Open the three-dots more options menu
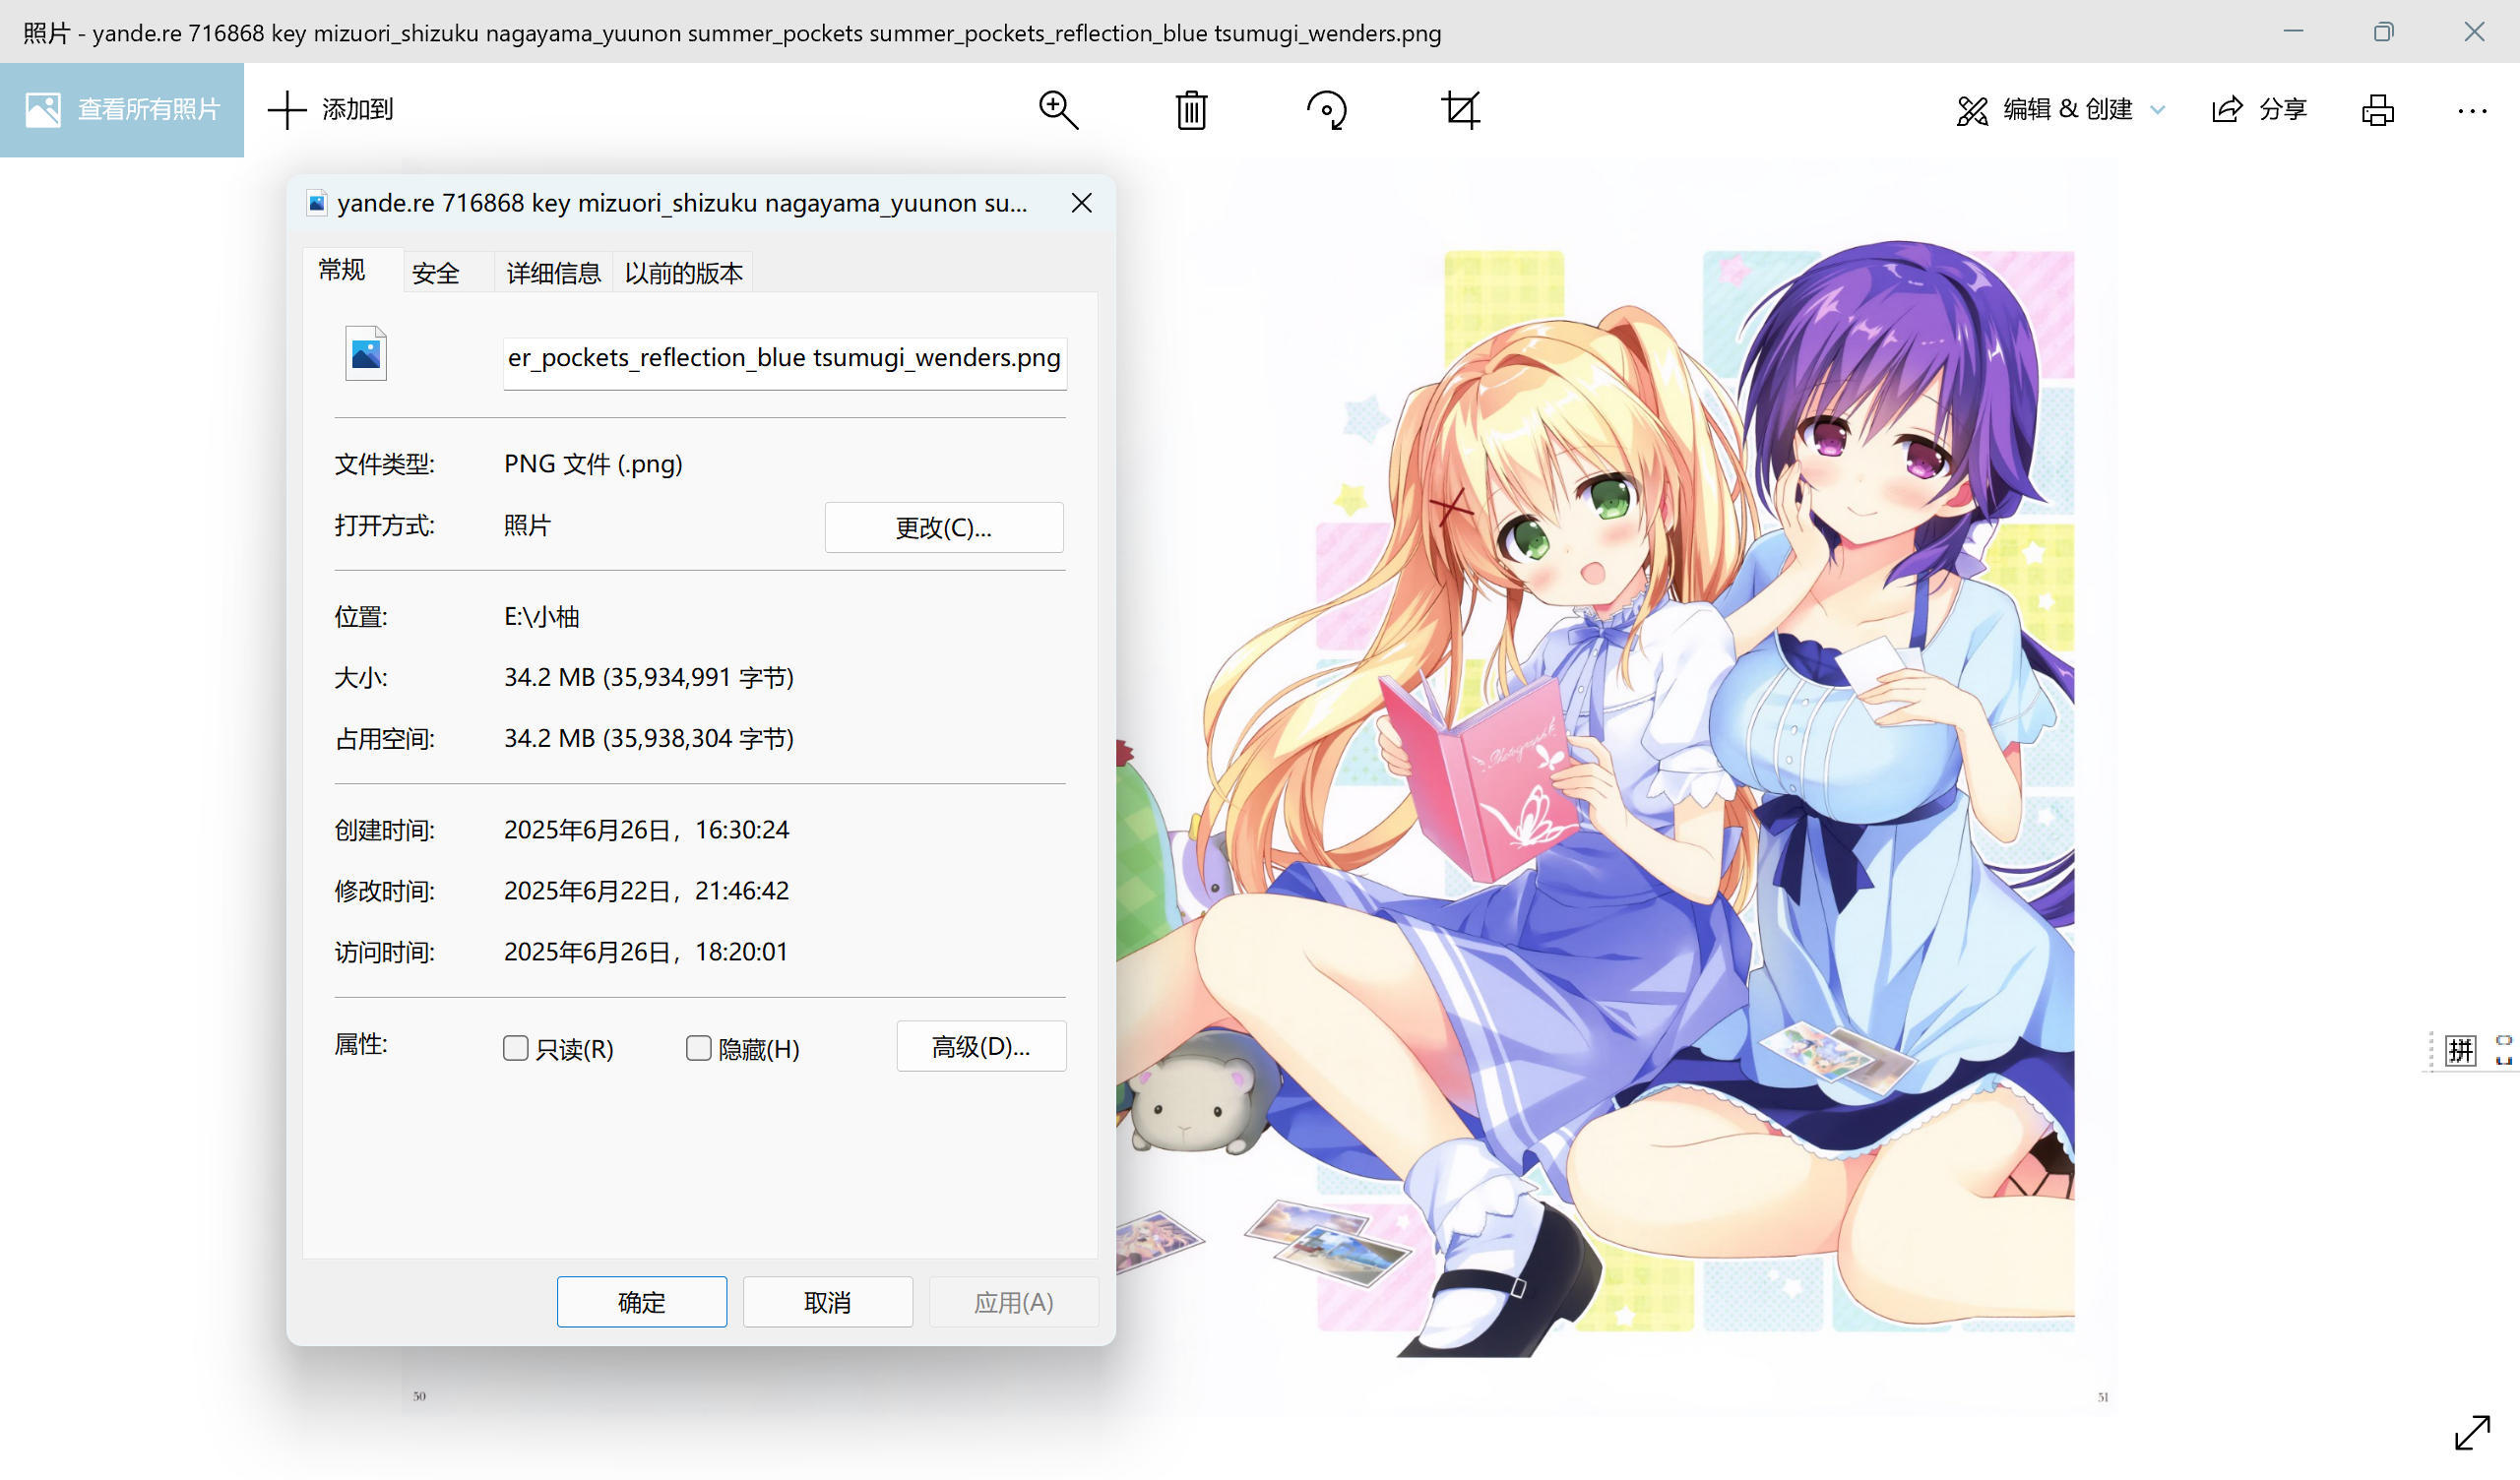The width and height of the screenshot is (2520, 1480). [2472, 110]
